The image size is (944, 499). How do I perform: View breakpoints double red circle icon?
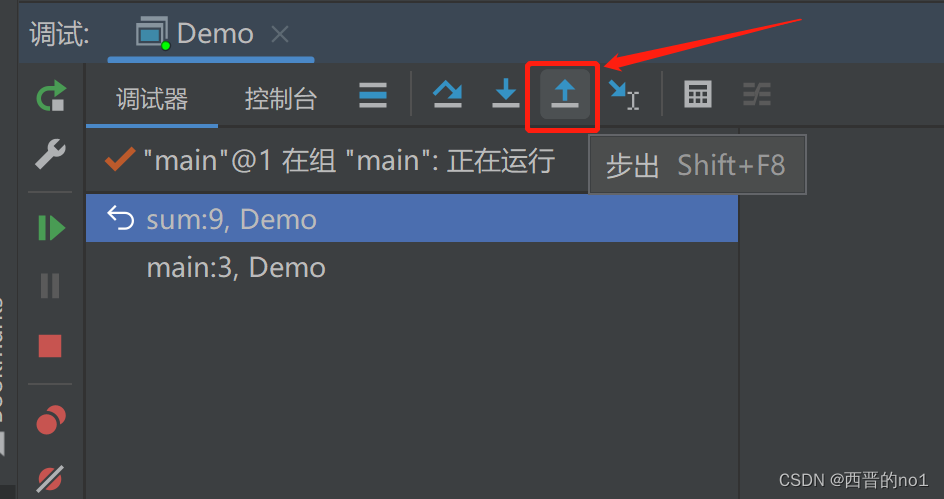(51, 420)
